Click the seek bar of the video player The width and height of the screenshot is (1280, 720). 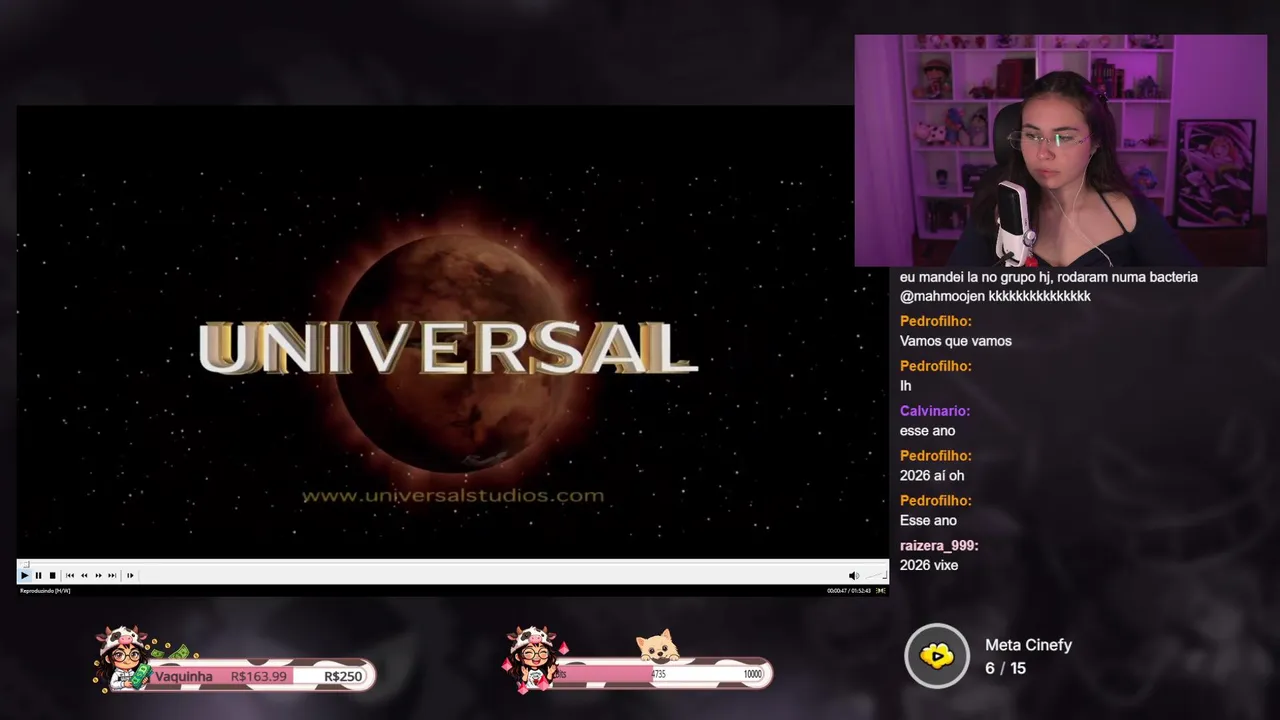[452, 563]
